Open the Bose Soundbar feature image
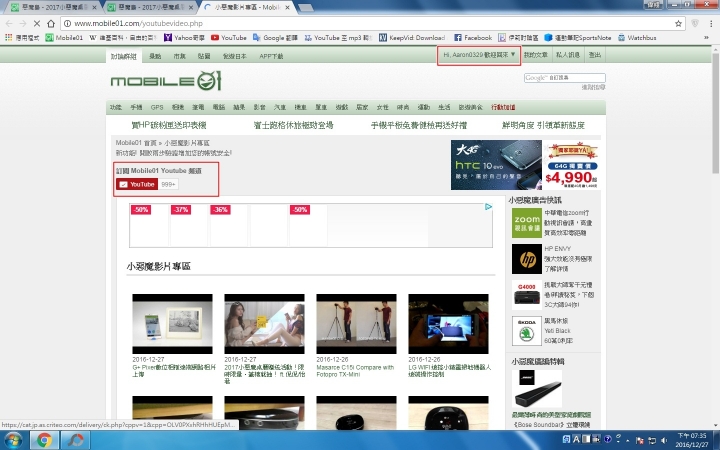Screen dimensions: 720x450 (538, 389)
